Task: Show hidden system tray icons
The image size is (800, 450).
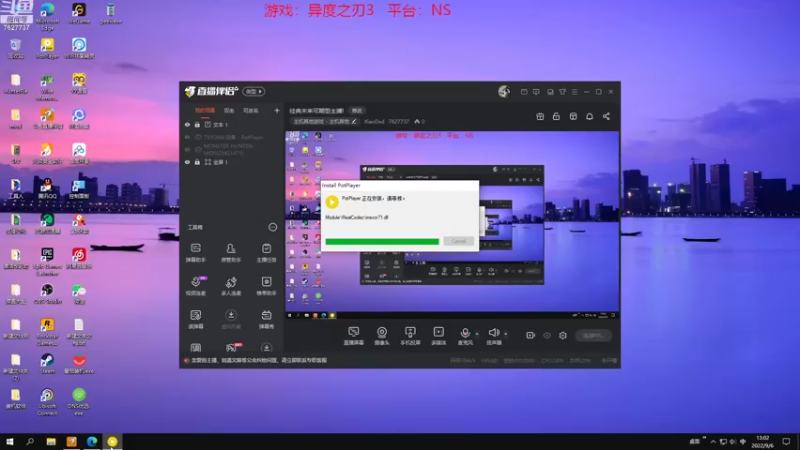Action: (713, 441)
